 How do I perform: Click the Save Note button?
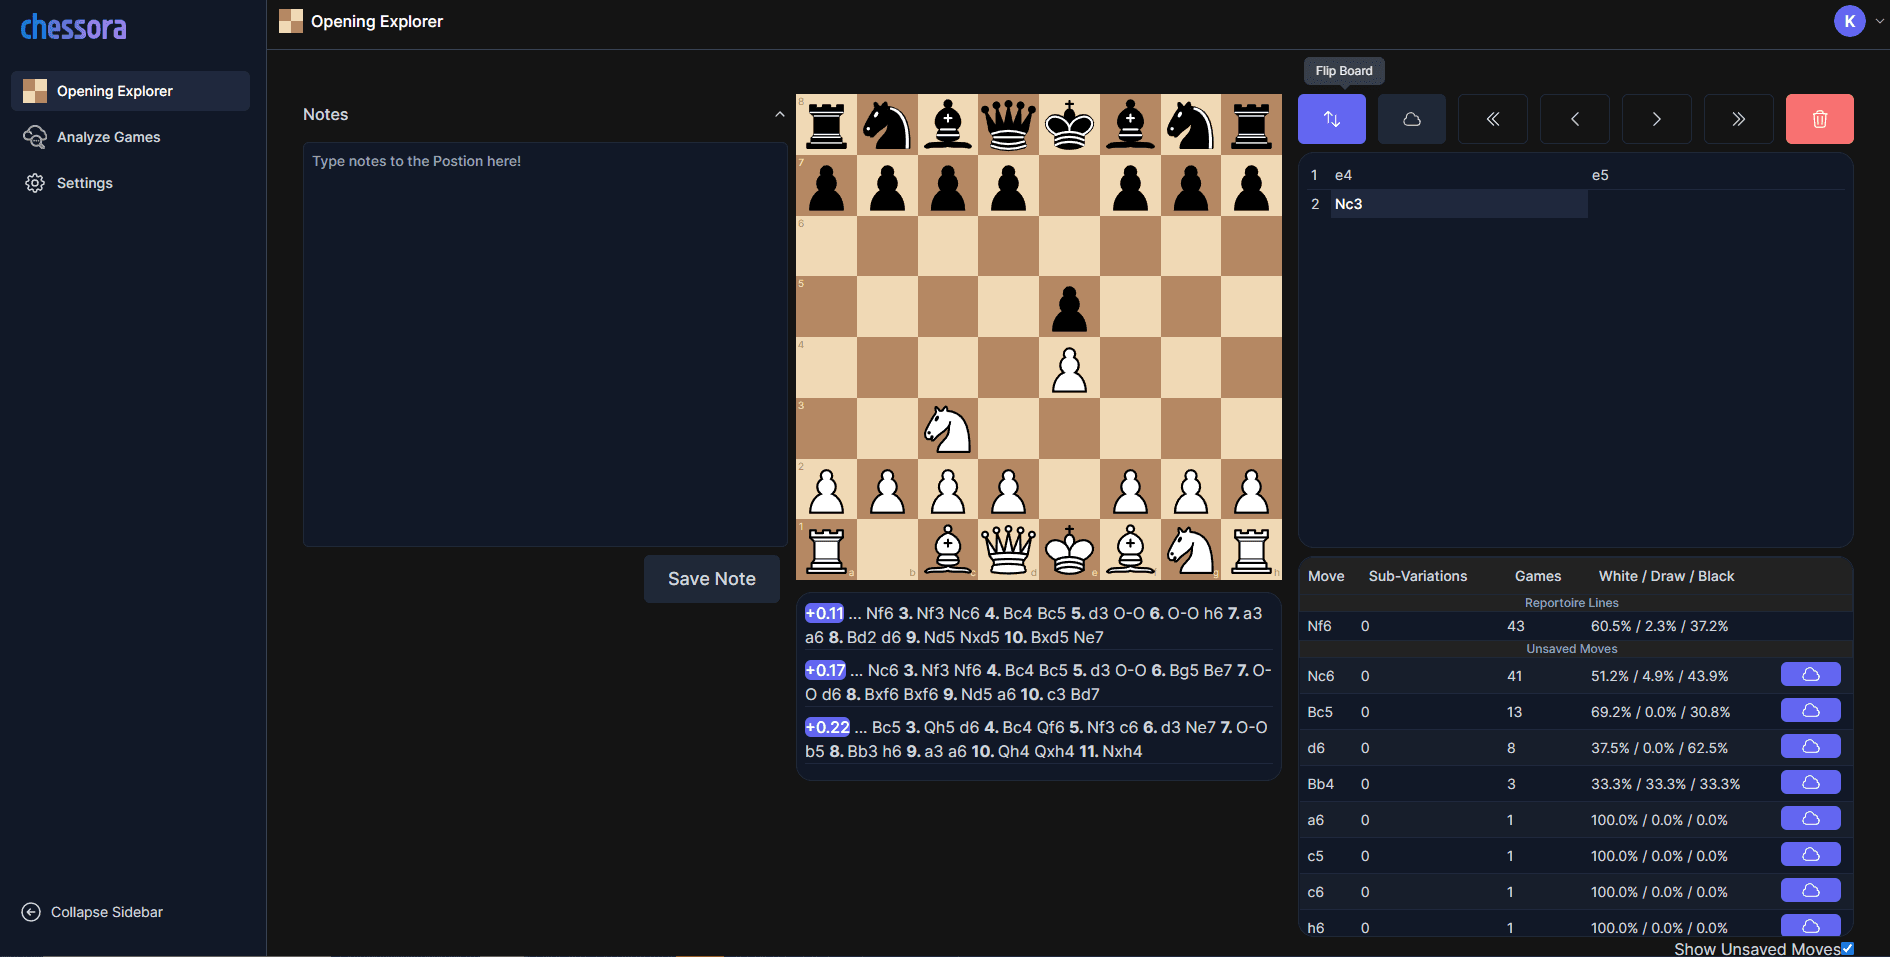(711, 578)
